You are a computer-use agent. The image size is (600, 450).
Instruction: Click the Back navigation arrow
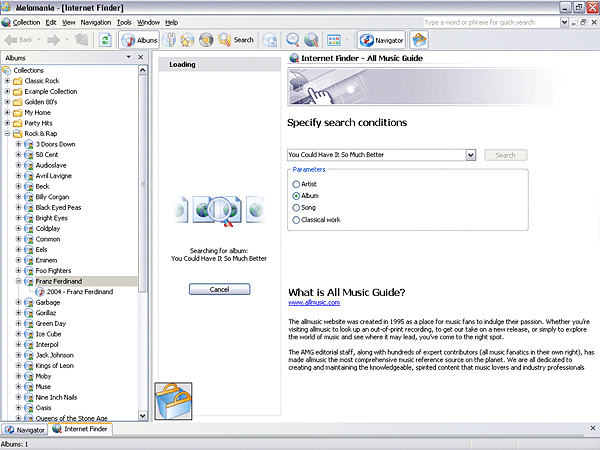tap(20, 40)
